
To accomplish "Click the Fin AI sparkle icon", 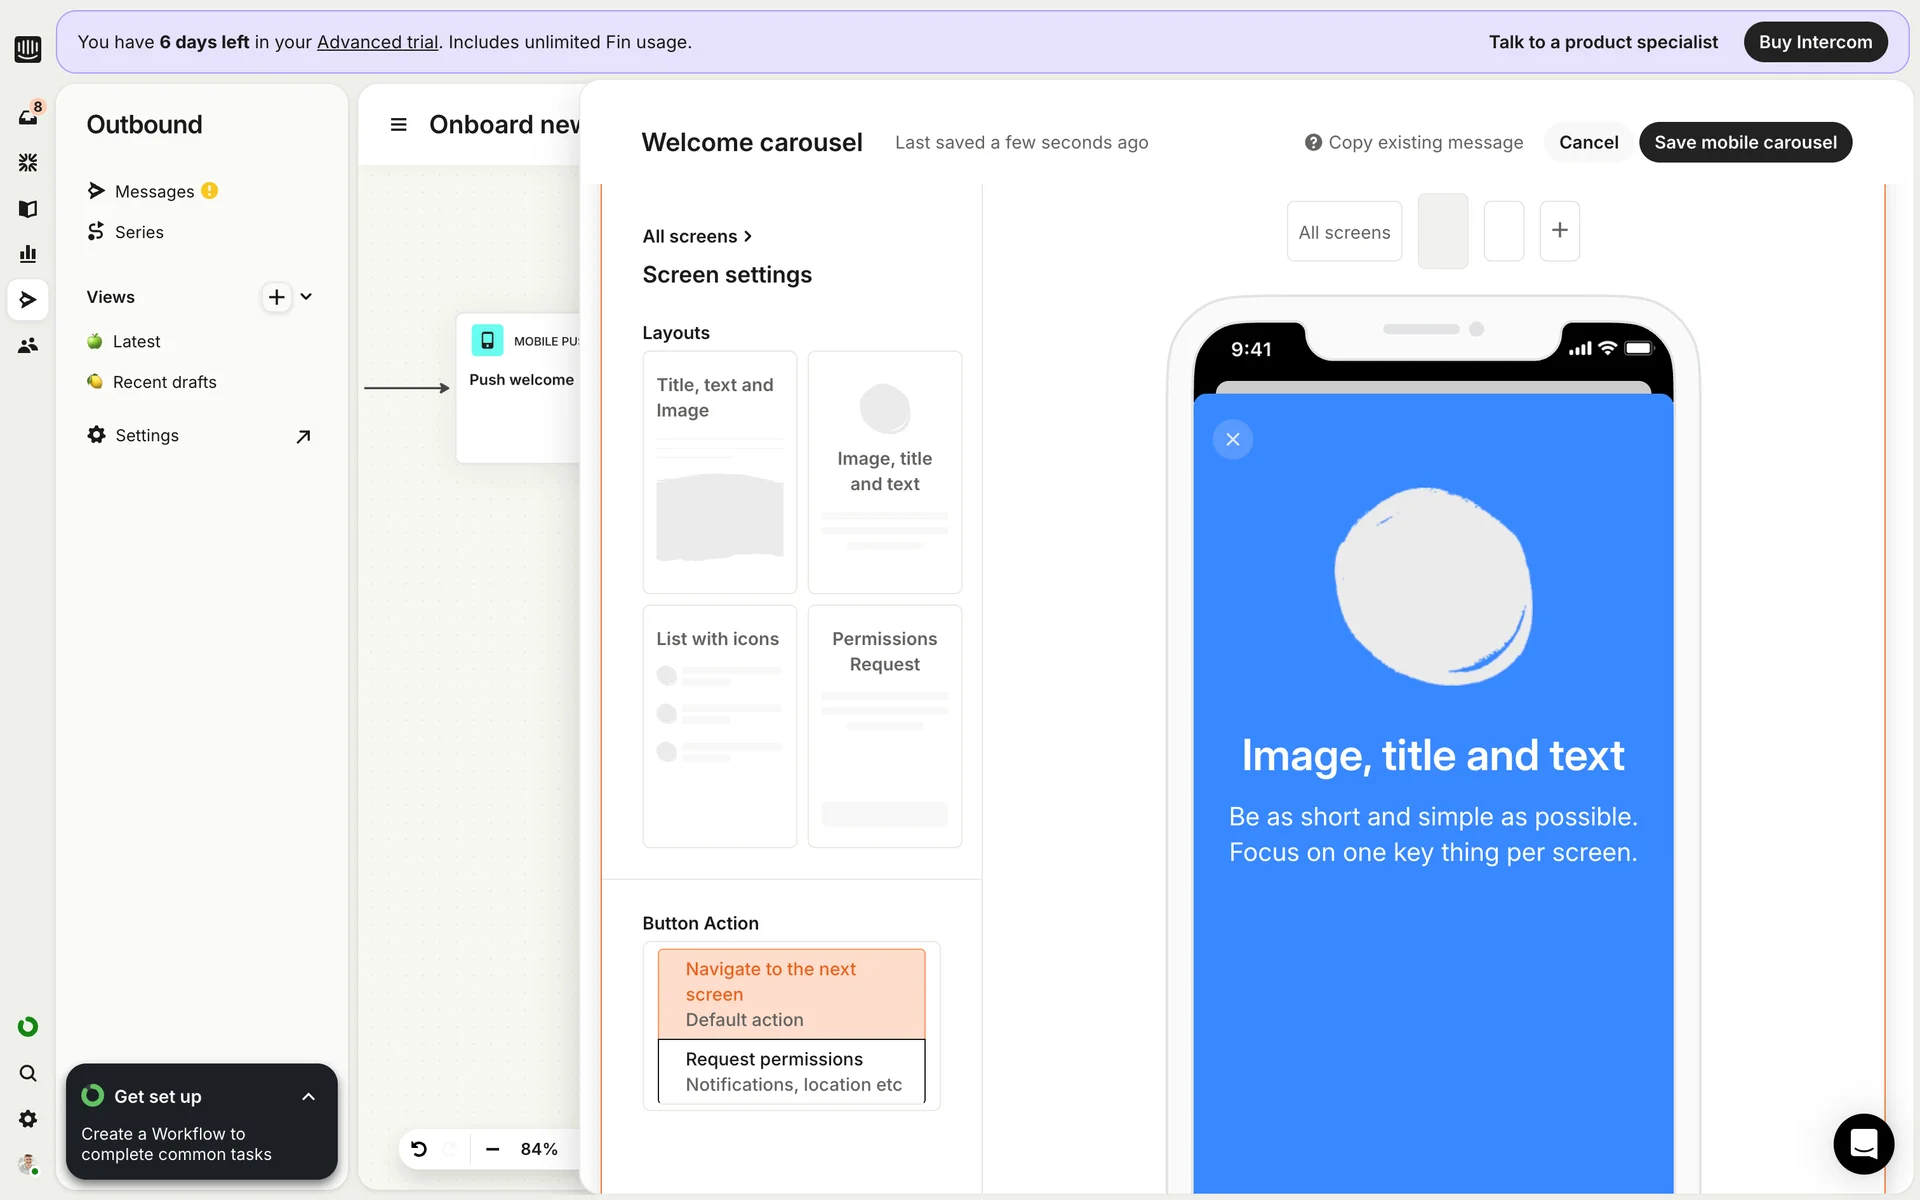I will [x=28, y=162].
